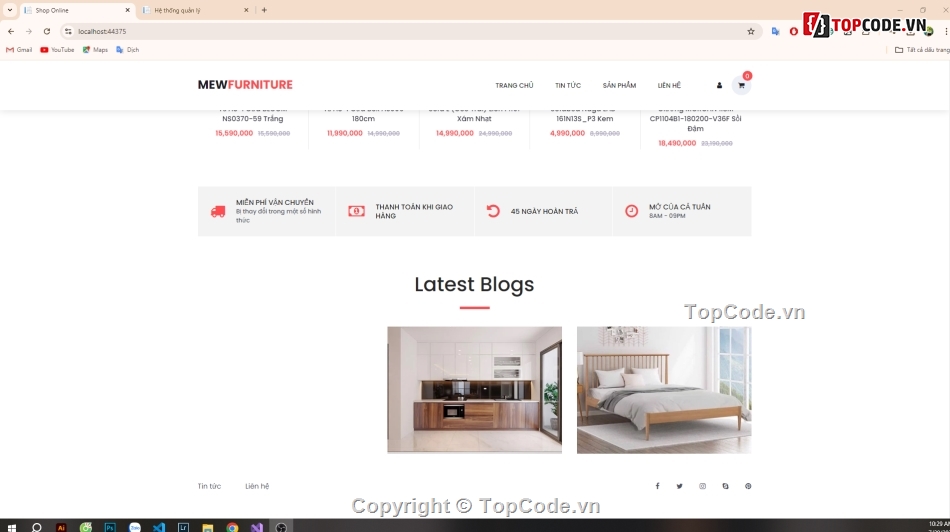Go back with the browser back arrow

click(11, 32)
